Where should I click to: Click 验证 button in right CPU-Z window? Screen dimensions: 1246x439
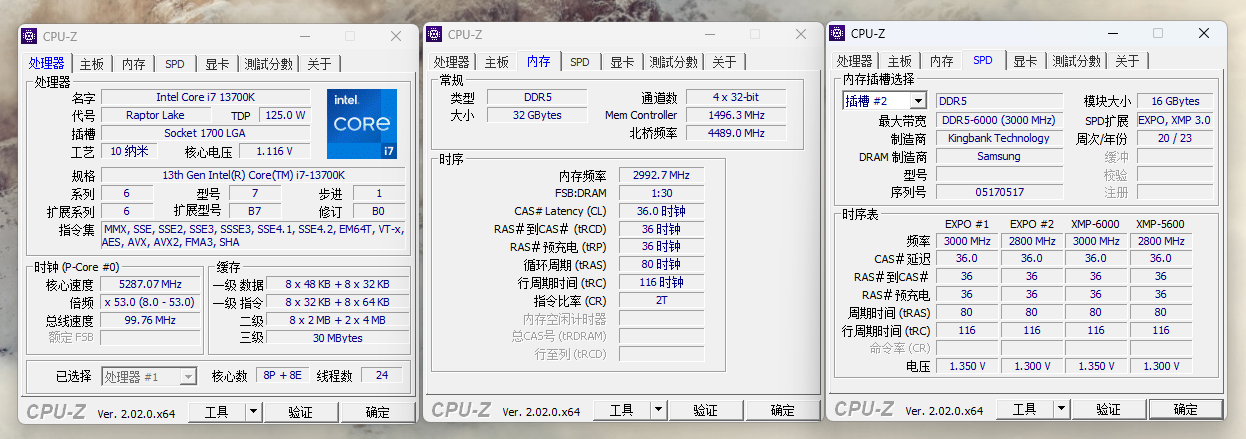[x=1109, y=409]
